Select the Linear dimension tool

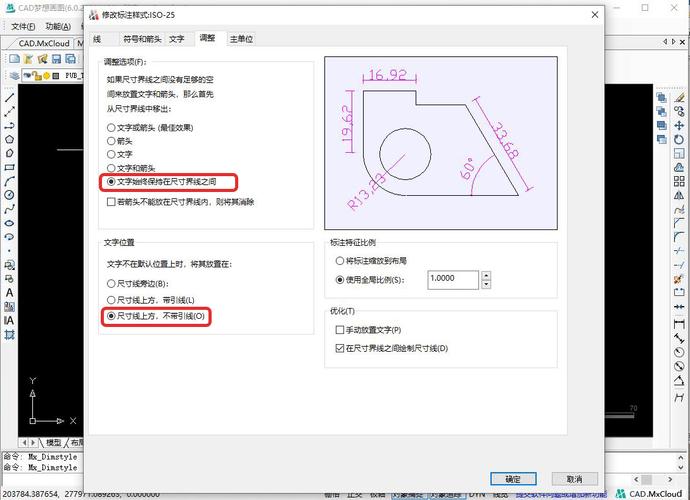pyautogui.click(x=679, y=324)
